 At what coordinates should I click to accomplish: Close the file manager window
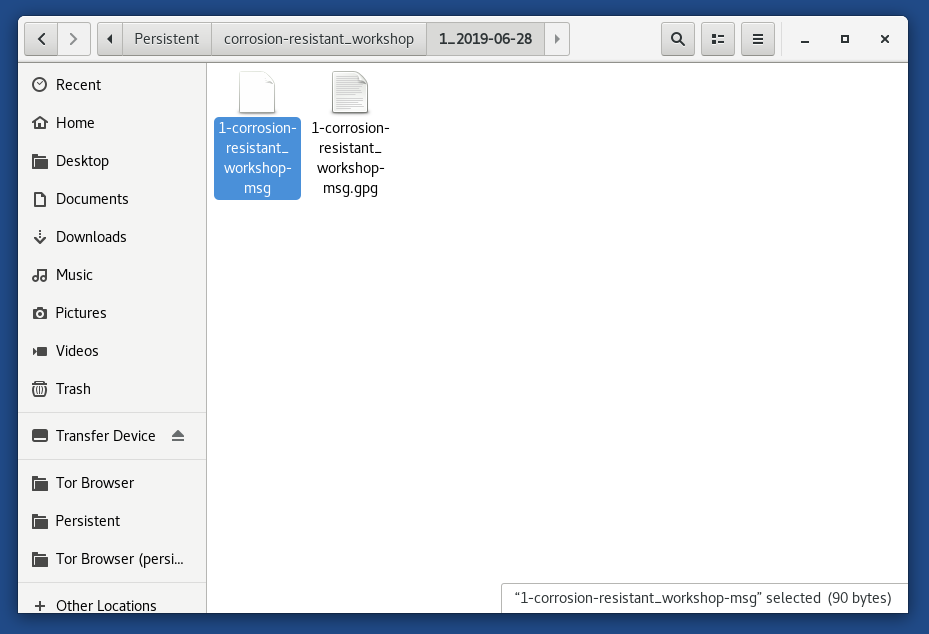coord(885,39)
